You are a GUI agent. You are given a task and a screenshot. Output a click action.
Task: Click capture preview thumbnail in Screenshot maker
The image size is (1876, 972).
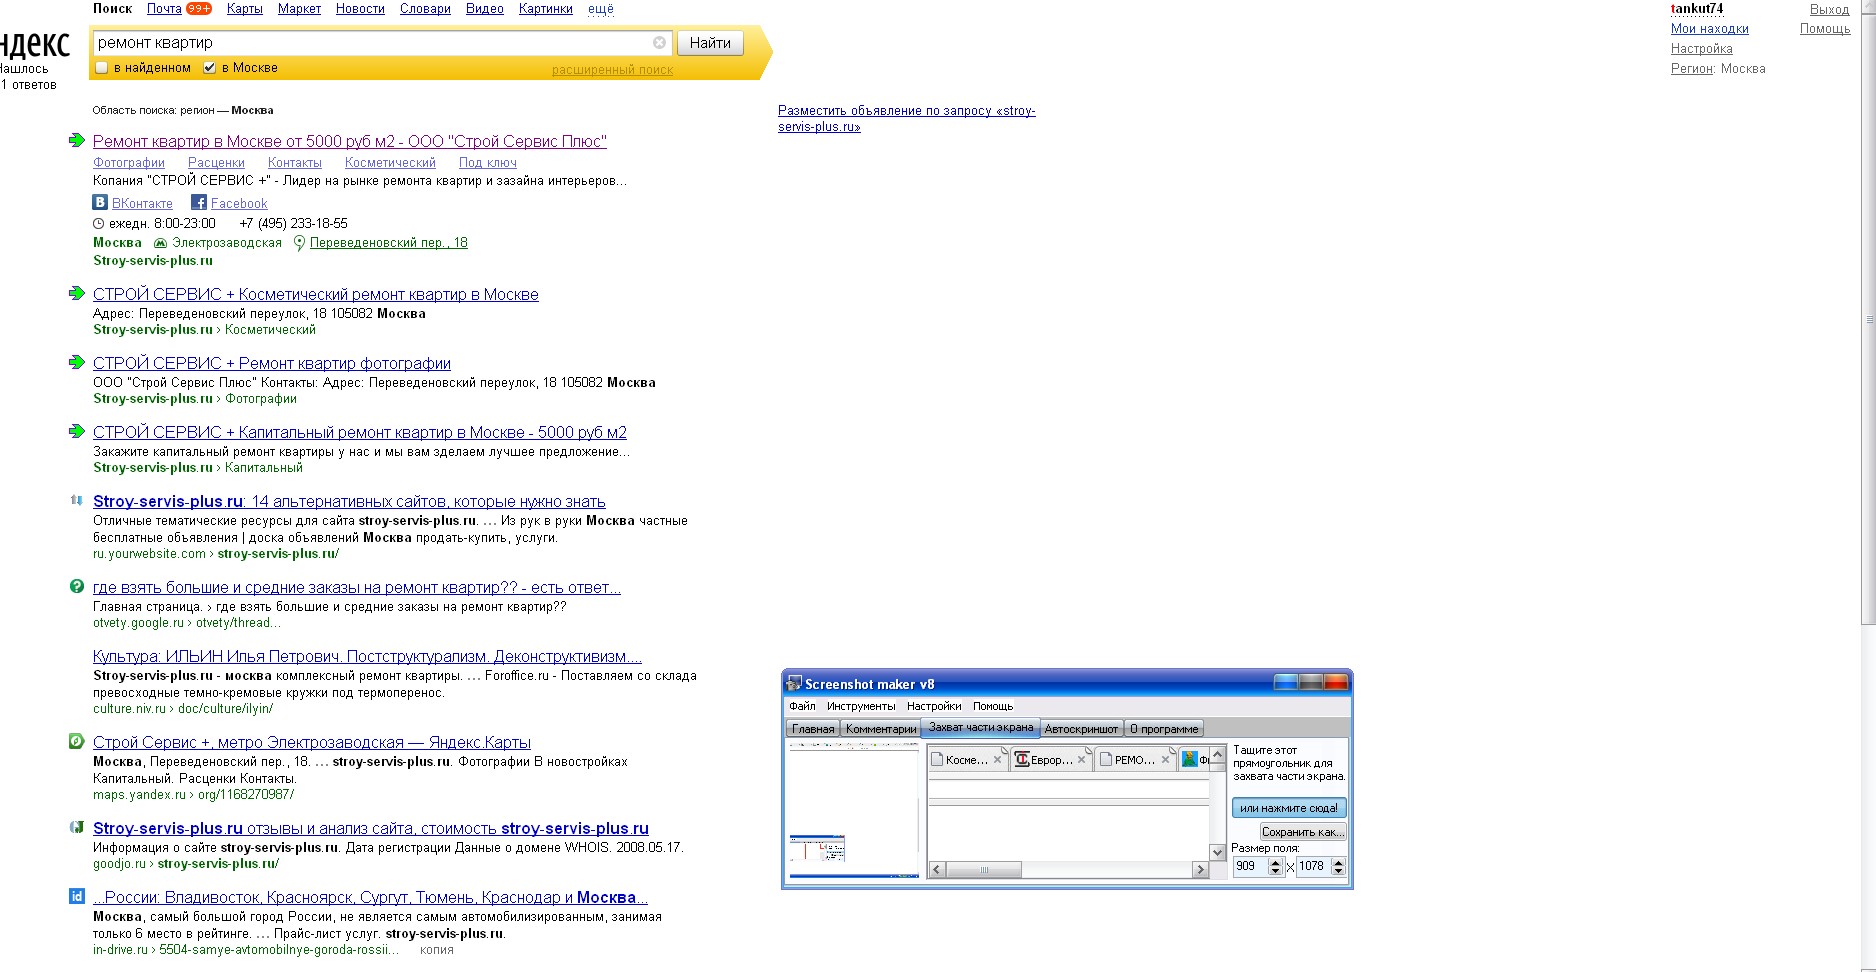[x=853, y=810]
